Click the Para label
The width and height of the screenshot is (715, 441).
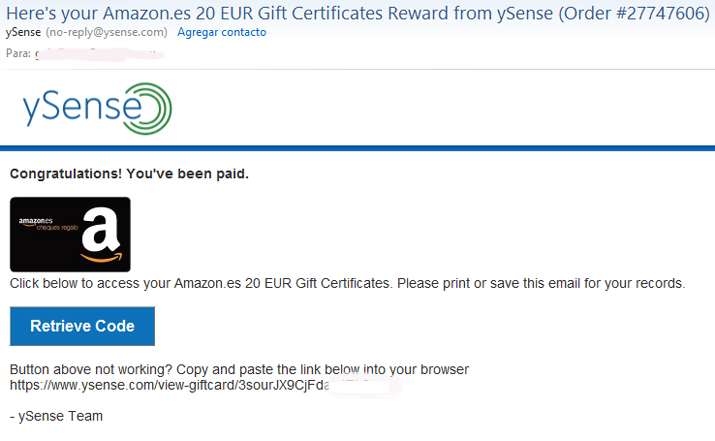(x=17, y=53)
